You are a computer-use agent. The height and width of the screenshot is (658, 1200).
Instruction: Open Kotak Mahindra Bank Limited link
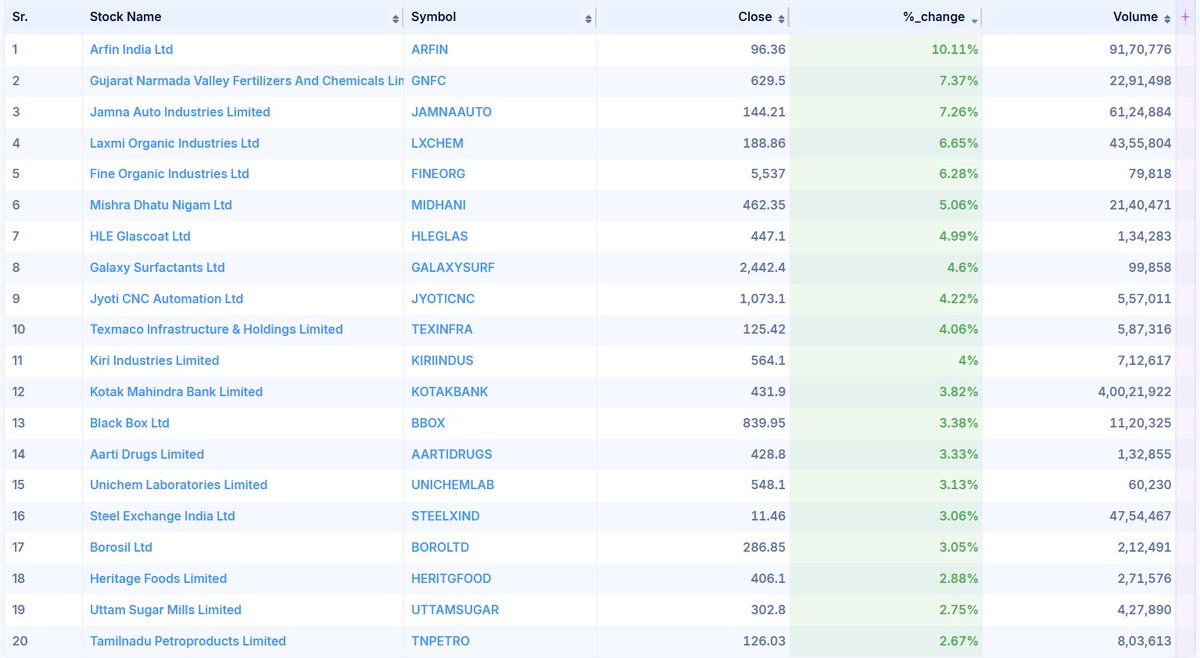pyautogui.click(x=176, y=392)
